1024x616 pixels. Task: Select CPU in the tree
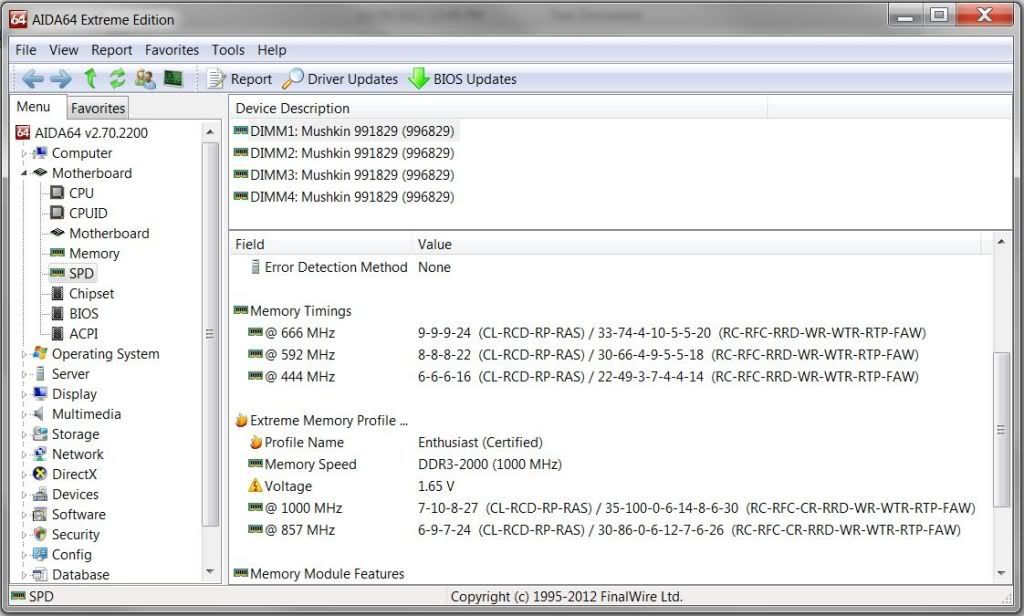click(x=81, y=193)
